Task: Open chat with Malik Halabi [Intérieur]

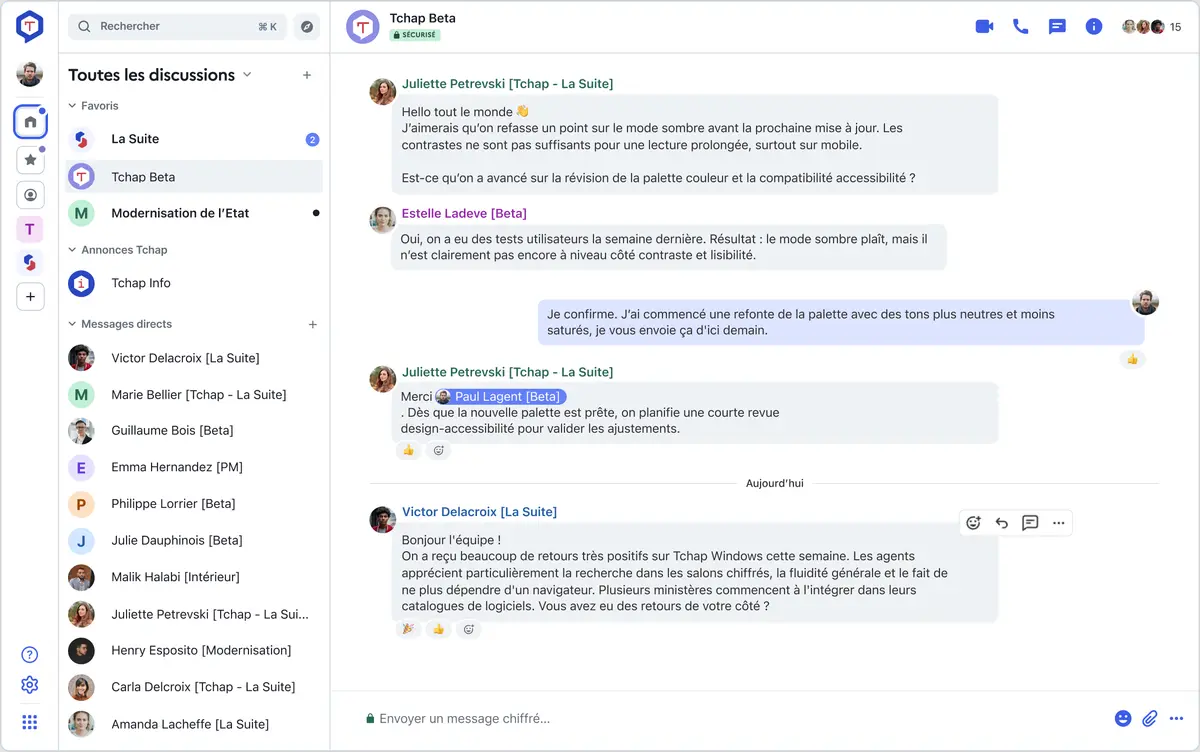Action: pyautogui.click(x=194, y=577)
